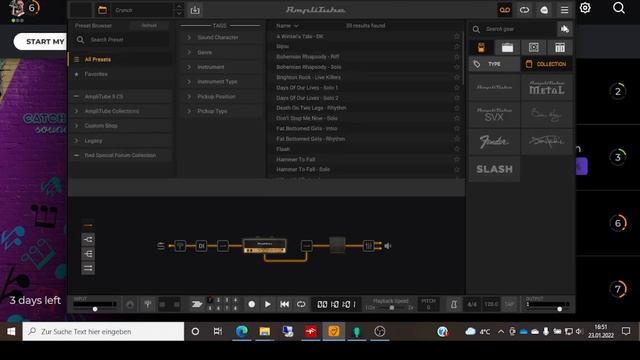The image size is (640, 360).
Task: Select the cabinet speaker gear category tab
Action: point(533,47)
